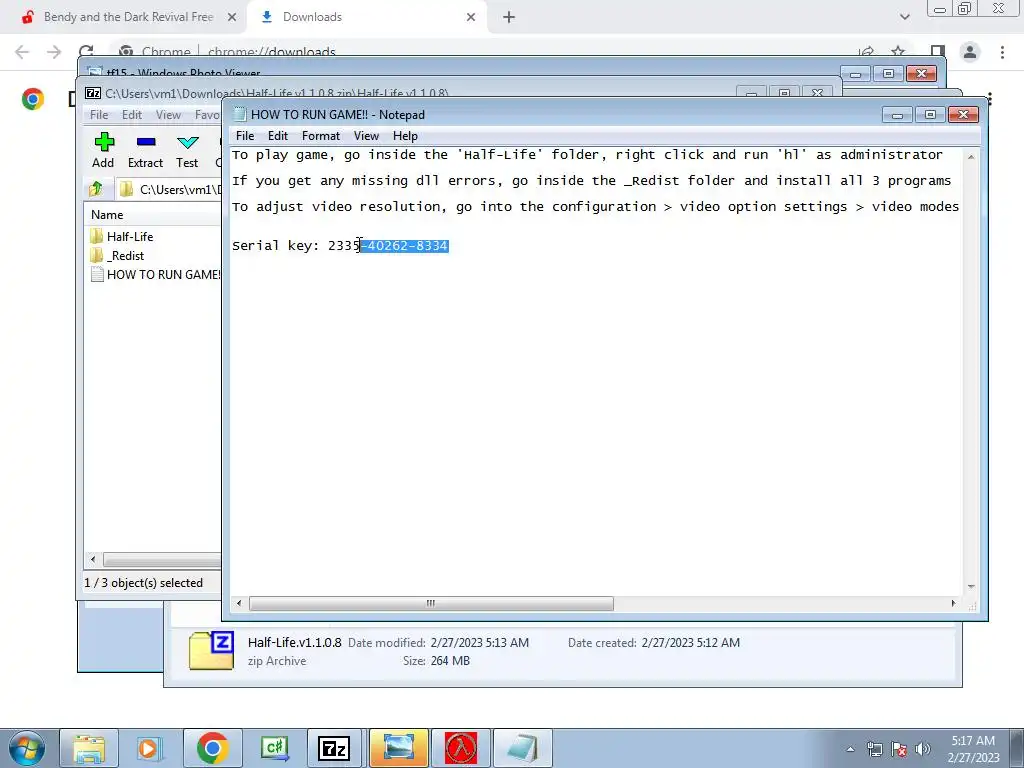This screenshot has width=1024, height=768.
Task: Open Half-Life lambda icon in taskbar
Action: pos(461,748)
